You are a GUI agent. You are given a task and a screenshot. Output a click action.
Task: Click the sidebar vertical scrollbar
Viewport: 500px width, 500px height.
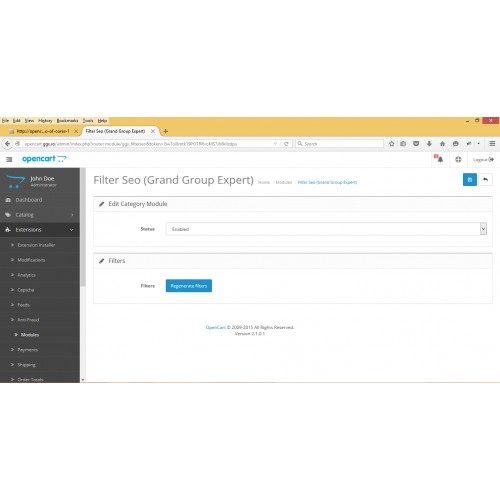point(83,228)
